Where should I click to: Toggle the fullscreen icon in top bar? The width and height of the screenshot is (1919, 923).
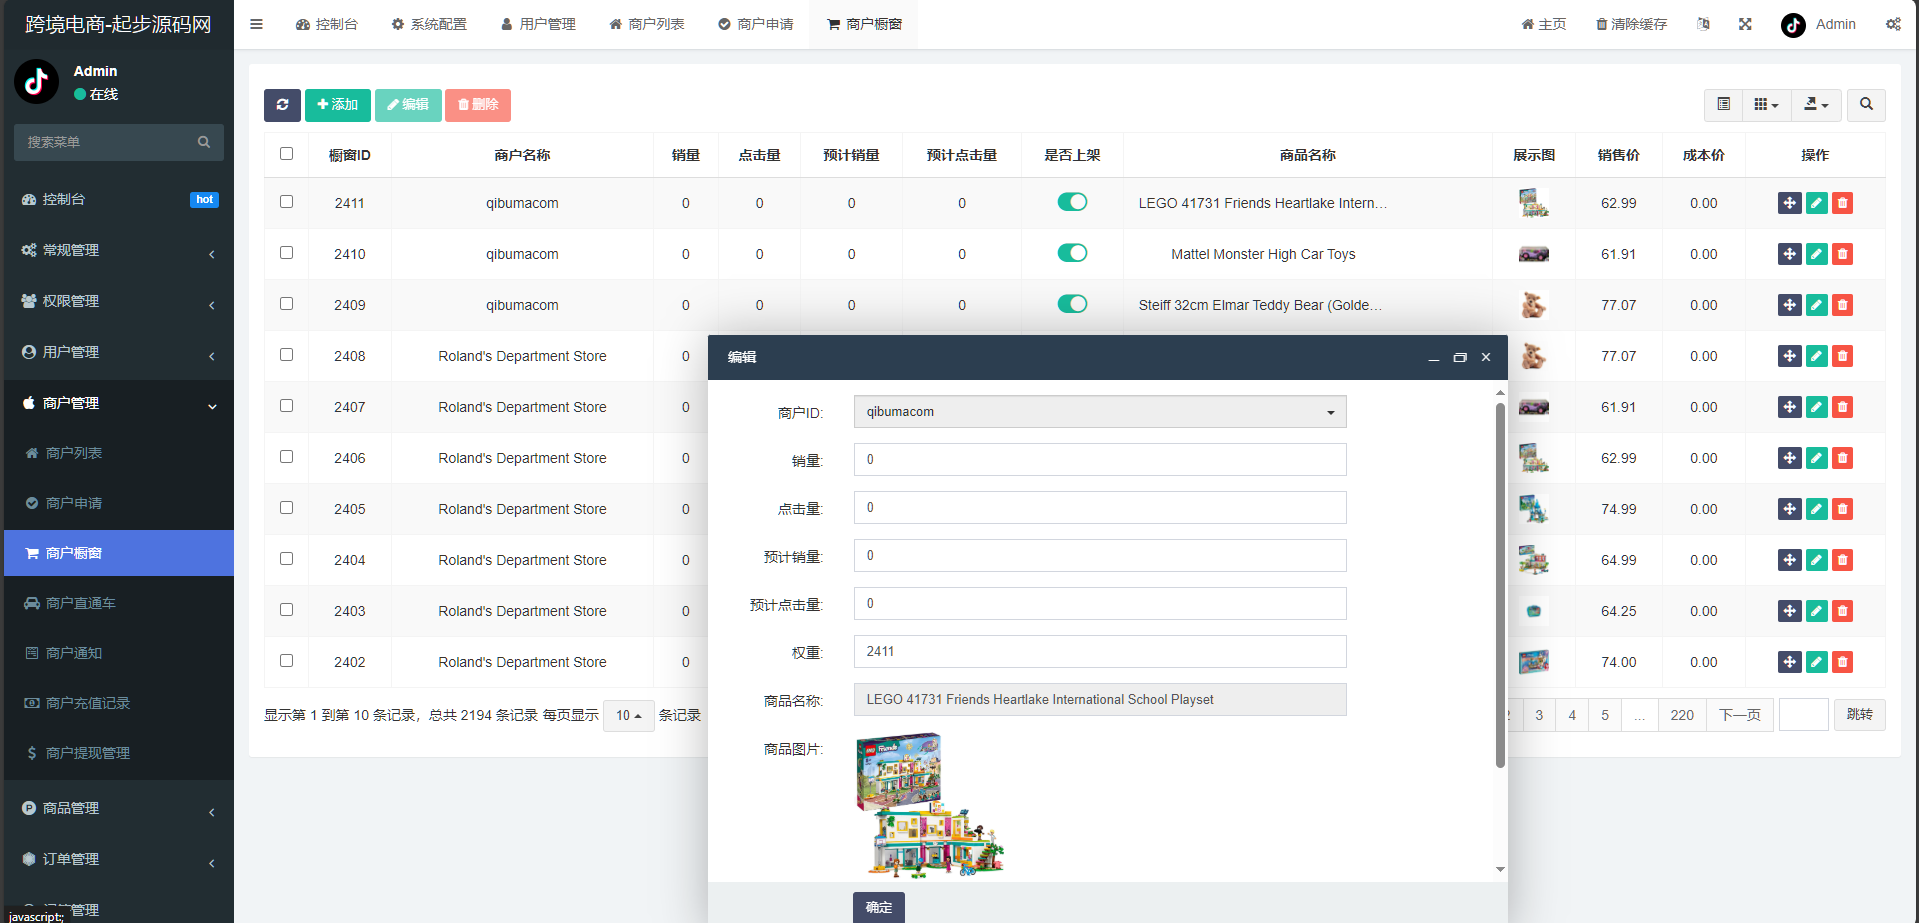point(1745,24)
